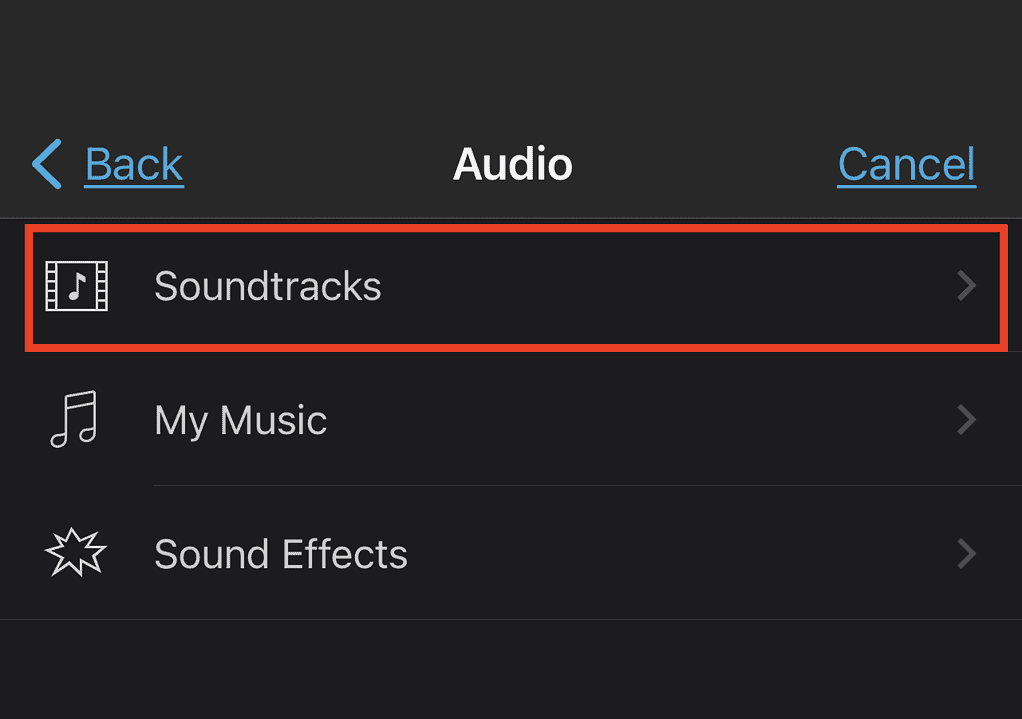Tap the Sound Effects row's empty middle space

[x=680, y=554]
